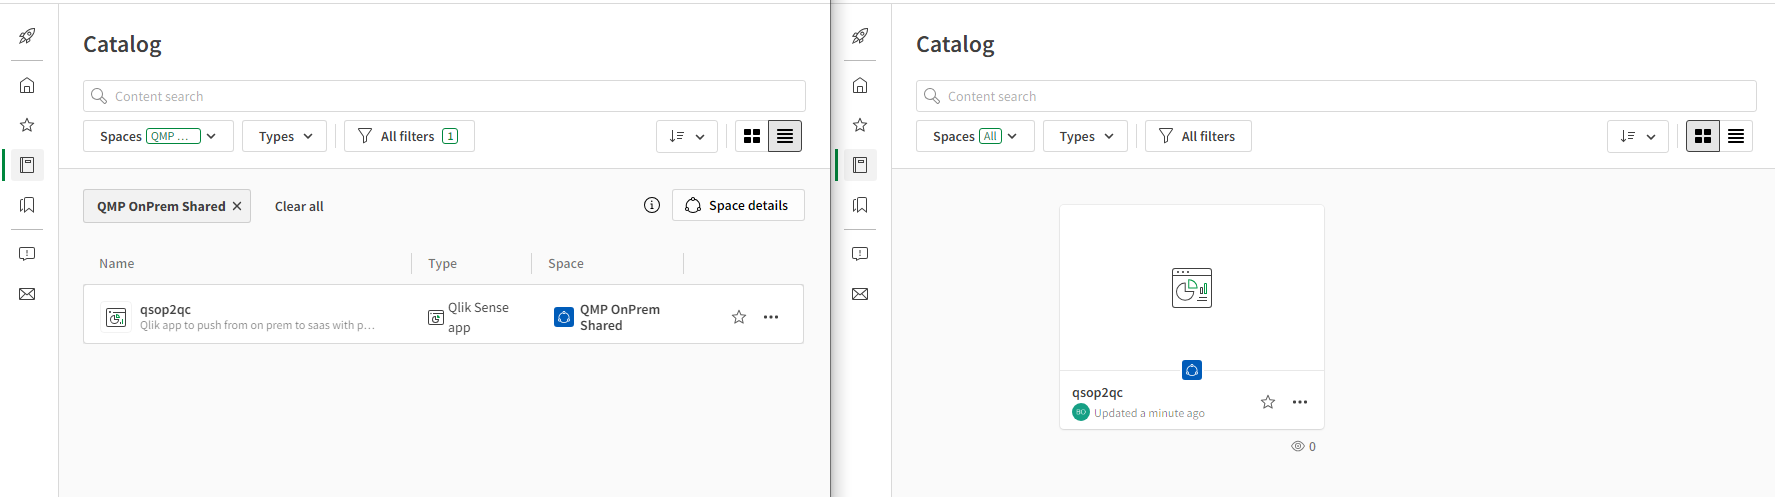Open mail envelope icon in right window sidebar
The image size is (1775, 497).
[x=860, y=294]
